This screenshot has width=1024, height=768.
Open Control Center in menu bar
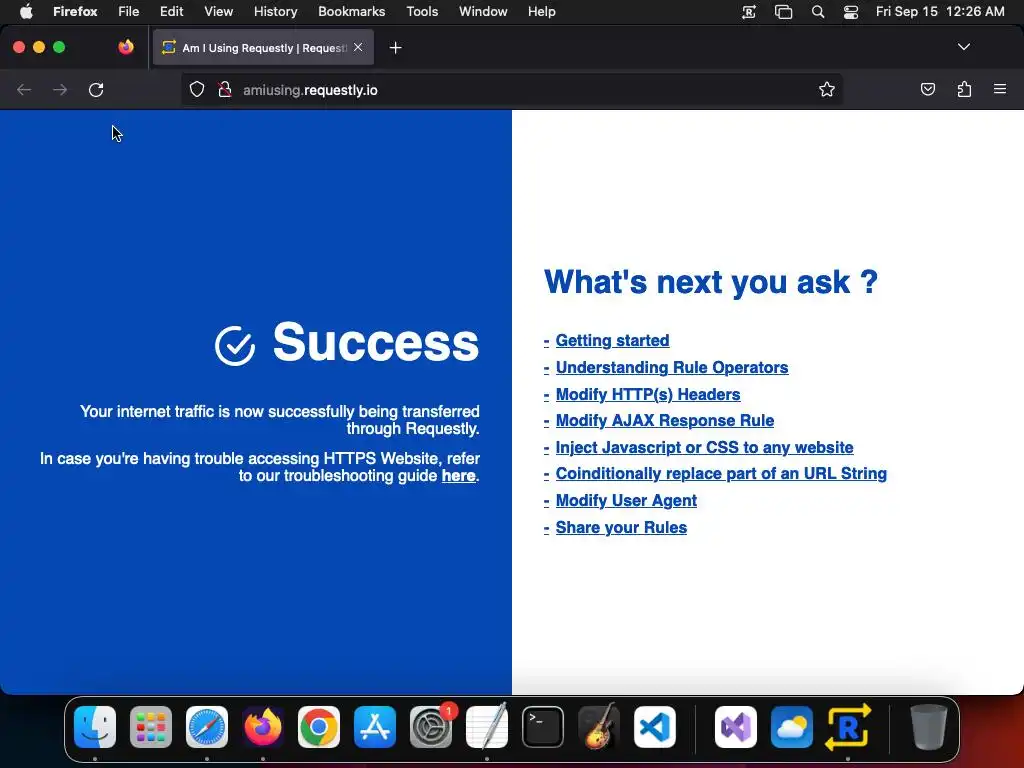coord(851,12)
